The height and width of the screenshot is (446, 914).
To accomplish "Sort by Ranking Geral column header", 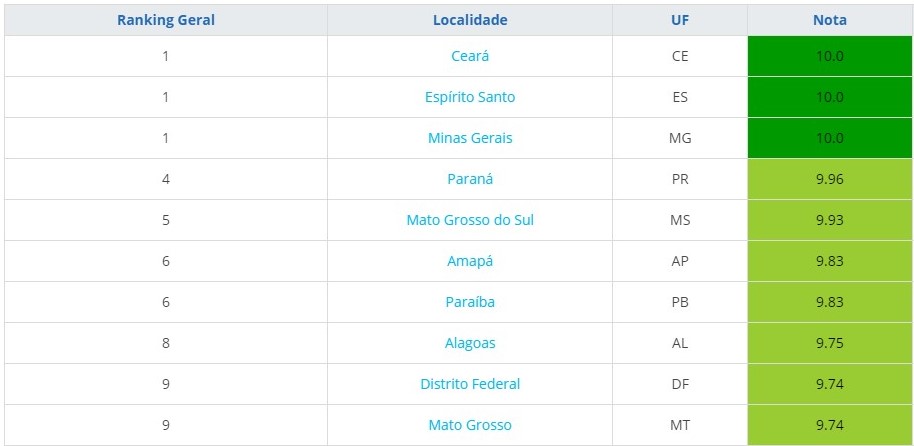I will [166, 20].
